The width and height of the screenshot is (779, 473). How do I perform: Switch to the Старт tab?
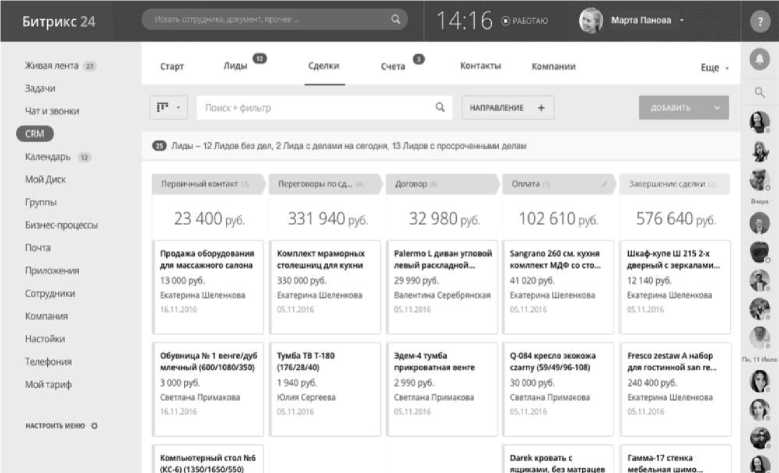pos(172,67)
